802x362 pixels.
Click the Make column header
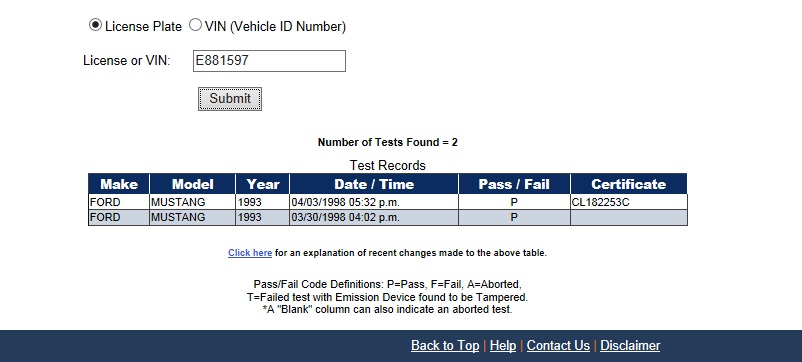click(119, 184)
